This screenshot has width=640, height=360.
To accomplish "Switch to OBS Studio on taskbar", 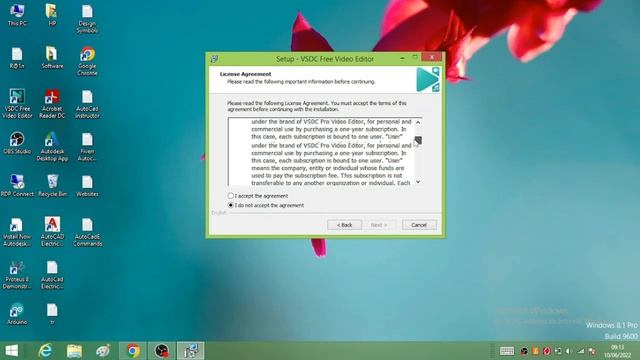I will click(x=162, y=351).
